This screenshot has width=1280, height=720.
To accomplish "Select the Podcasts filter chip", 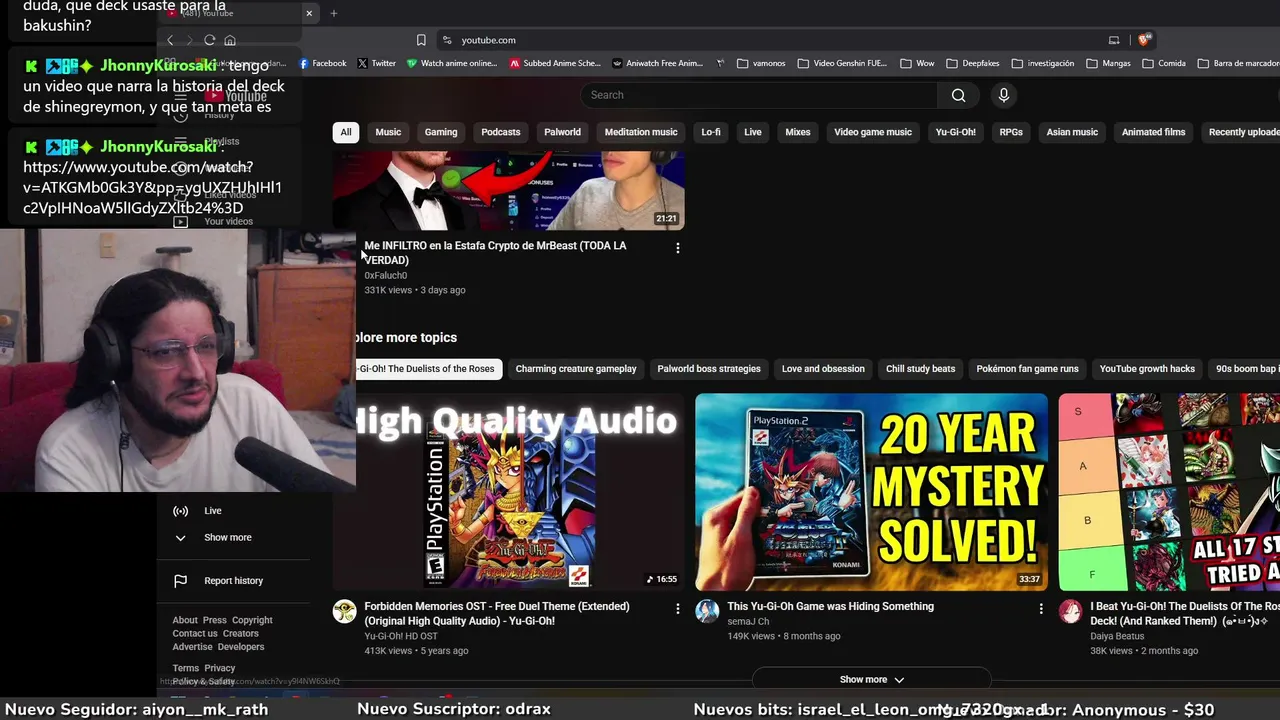I will 501,132.
